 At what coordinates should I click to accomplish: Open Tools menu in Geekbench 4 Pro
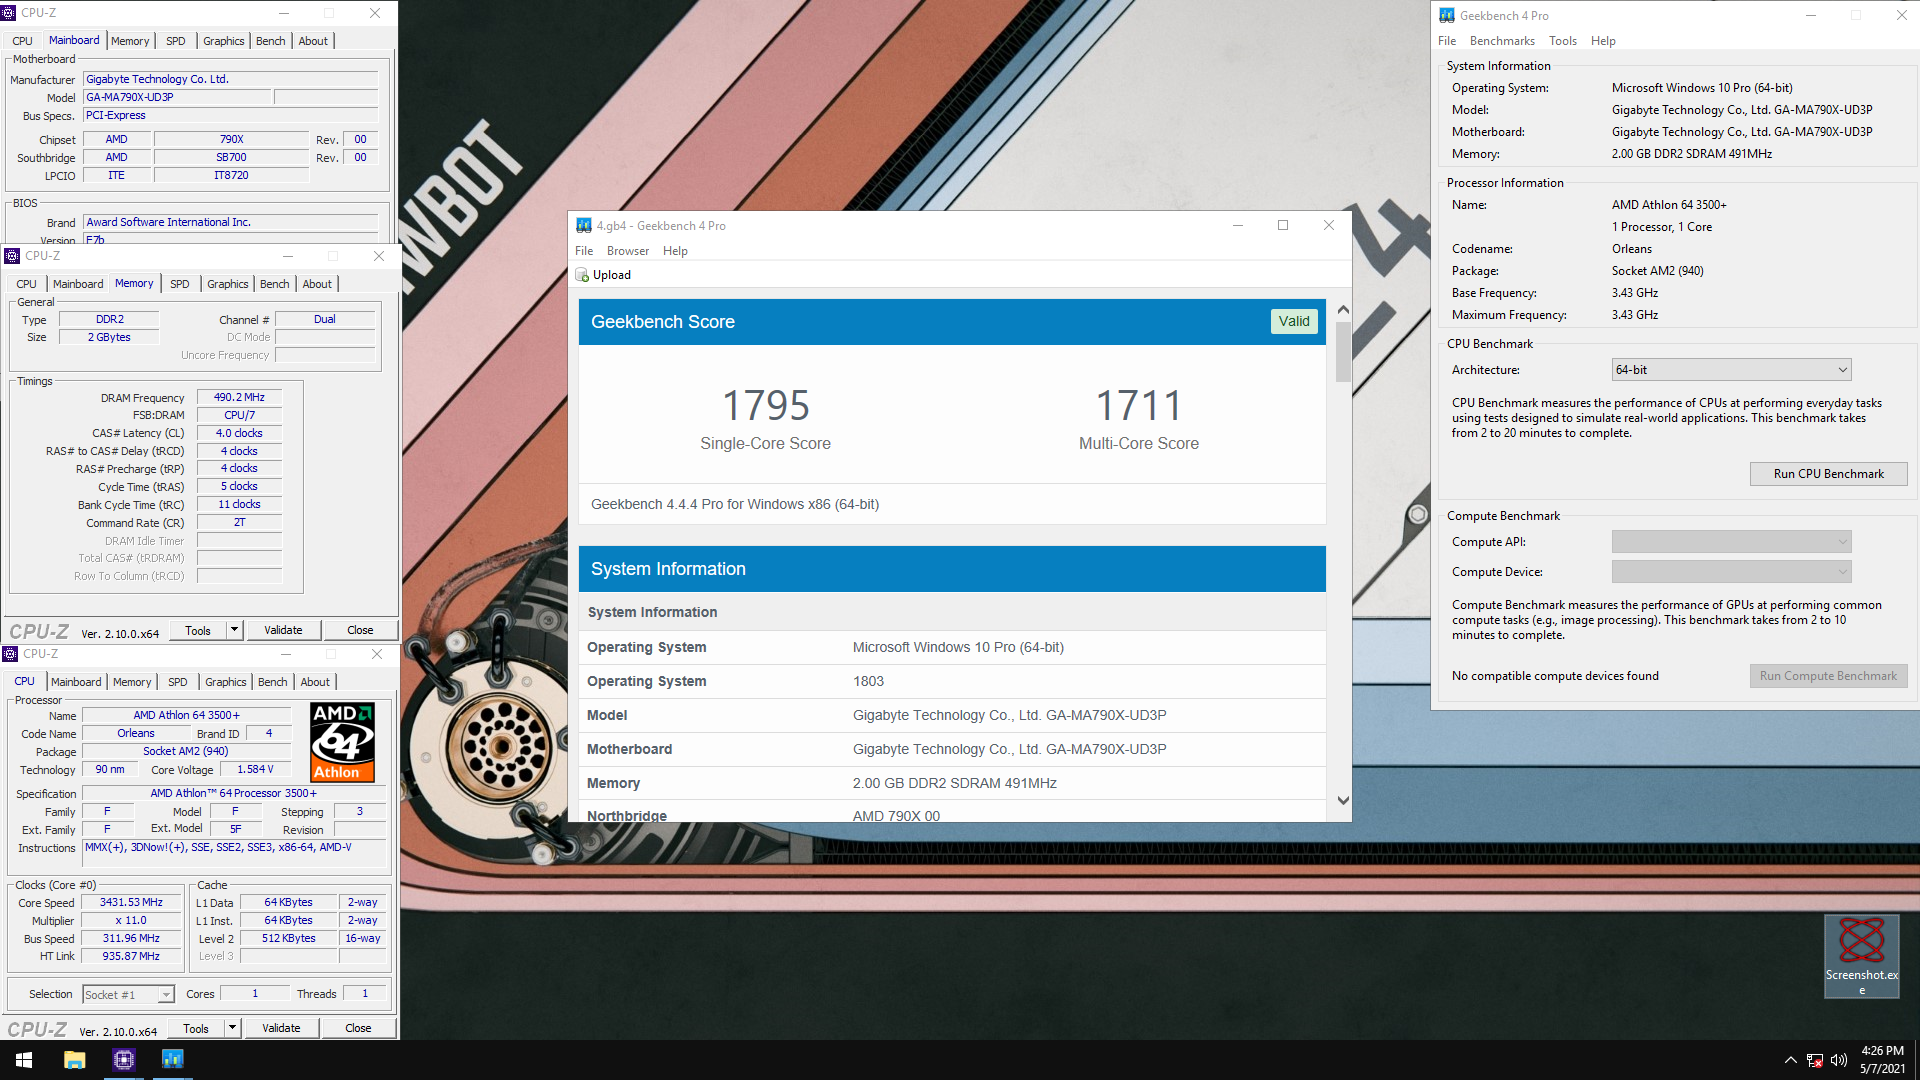[1562, 41]
